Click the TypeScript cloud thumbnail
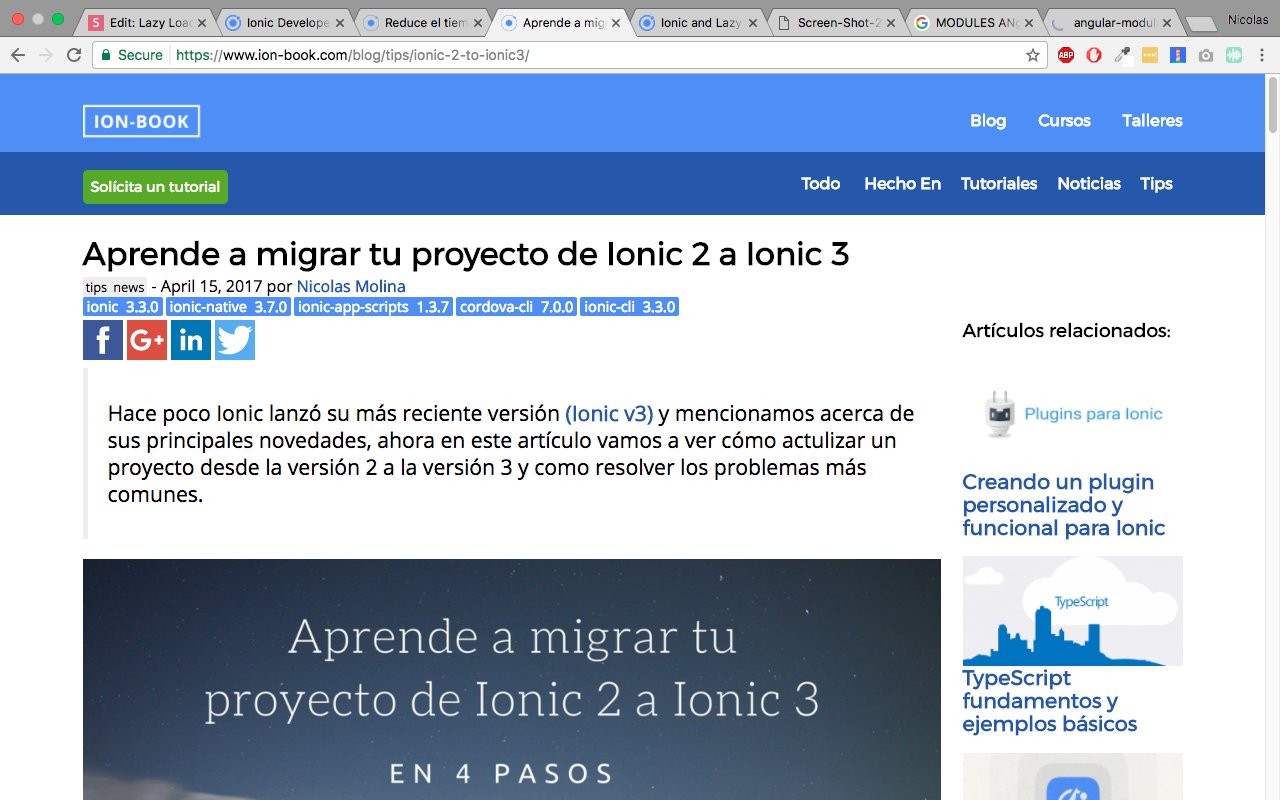This screenshot has height=800, width=1280. point(1072,611)
